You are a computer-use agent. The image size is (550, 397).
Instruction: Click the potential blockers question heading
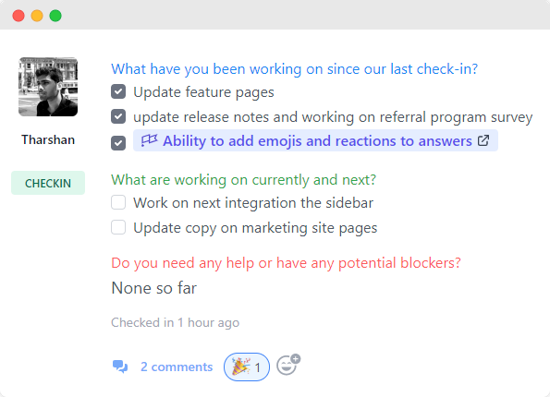286,263
